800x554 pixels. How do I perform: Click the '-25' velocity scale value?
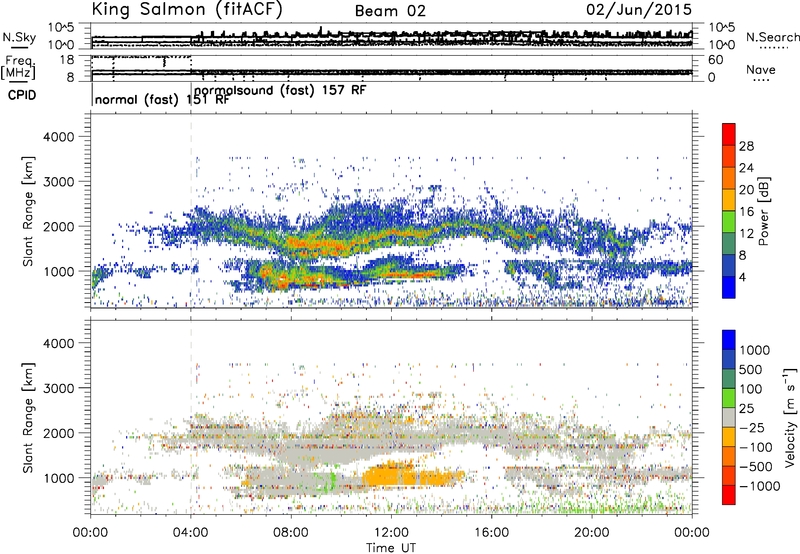752,427
